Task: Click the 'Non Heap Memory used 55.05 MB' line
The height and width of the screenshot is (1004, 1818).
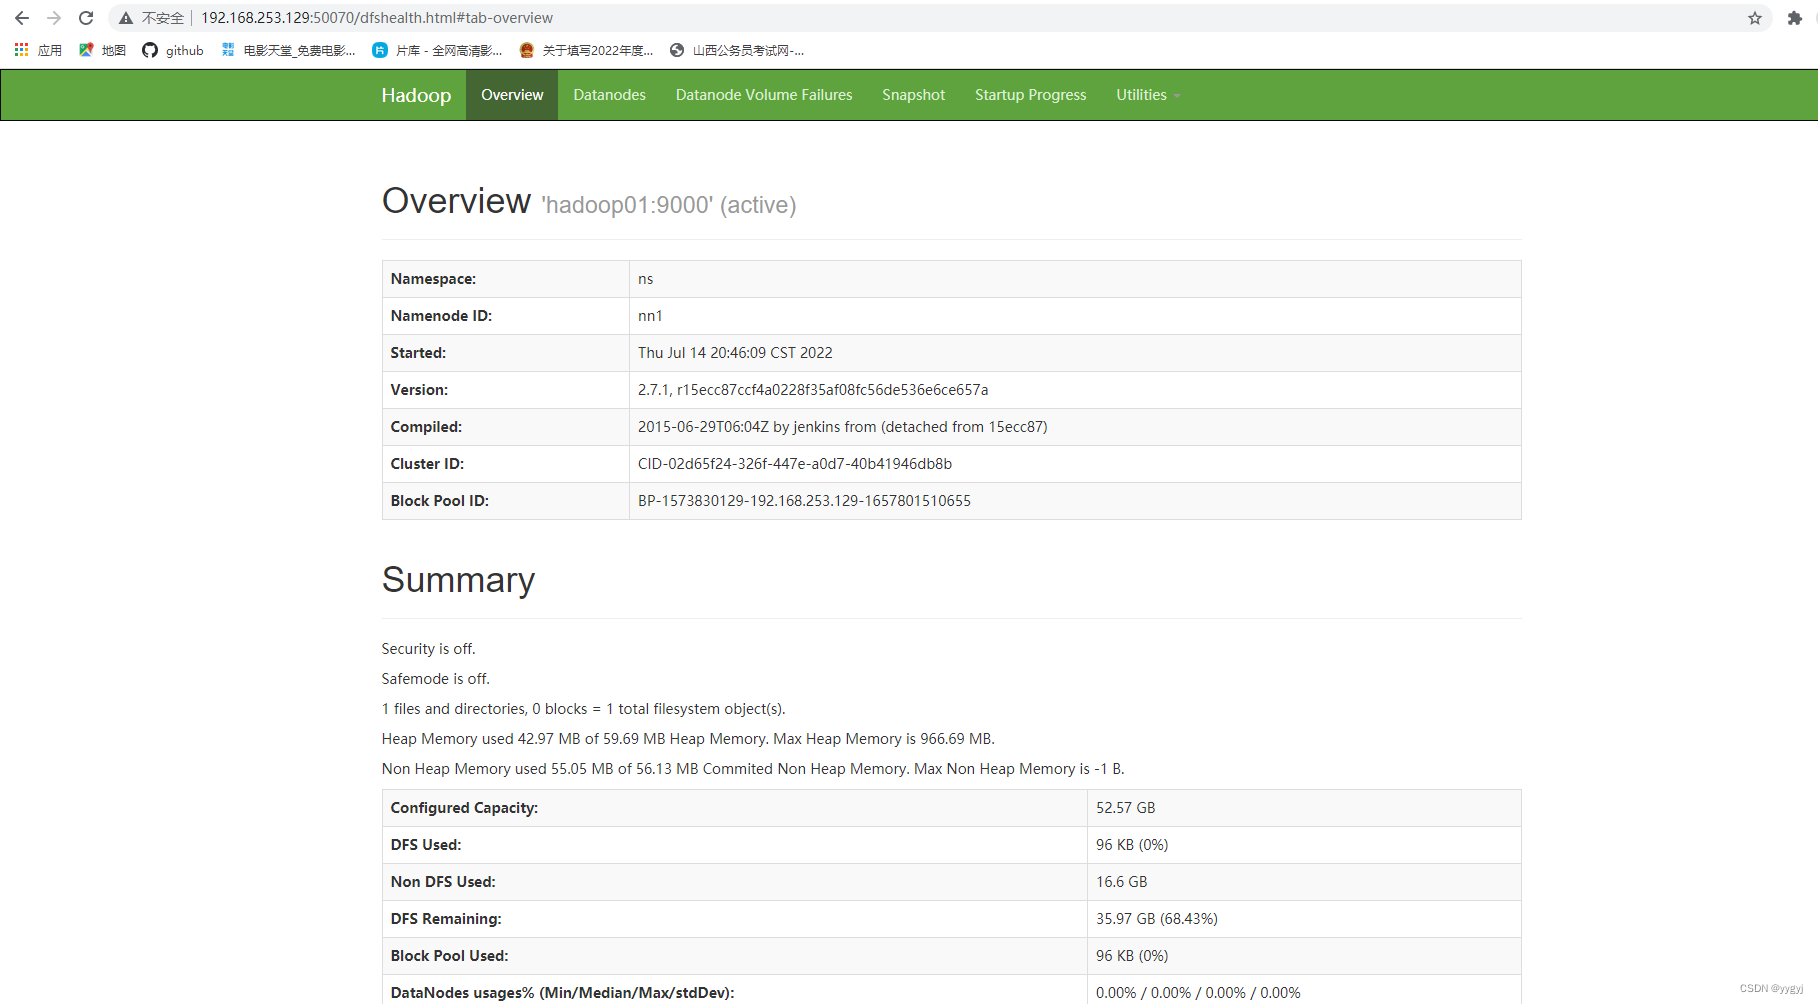Action: (753, 769)
